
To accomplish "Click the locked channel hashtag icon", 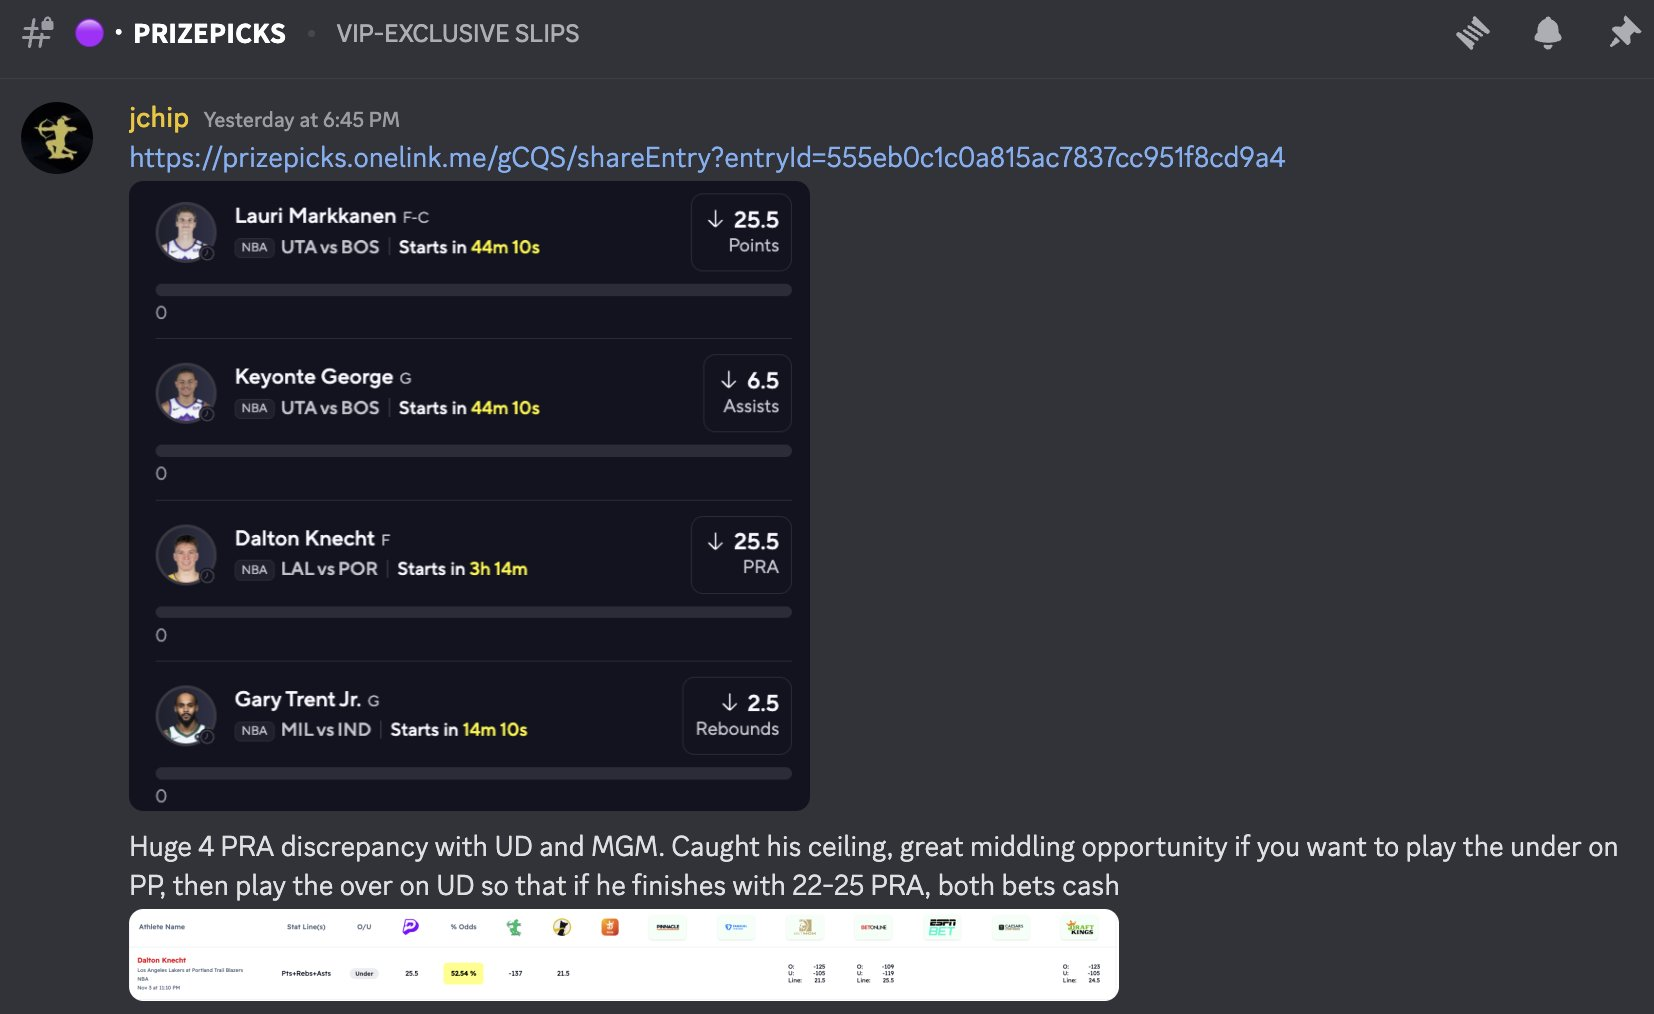I will point(38,33).
